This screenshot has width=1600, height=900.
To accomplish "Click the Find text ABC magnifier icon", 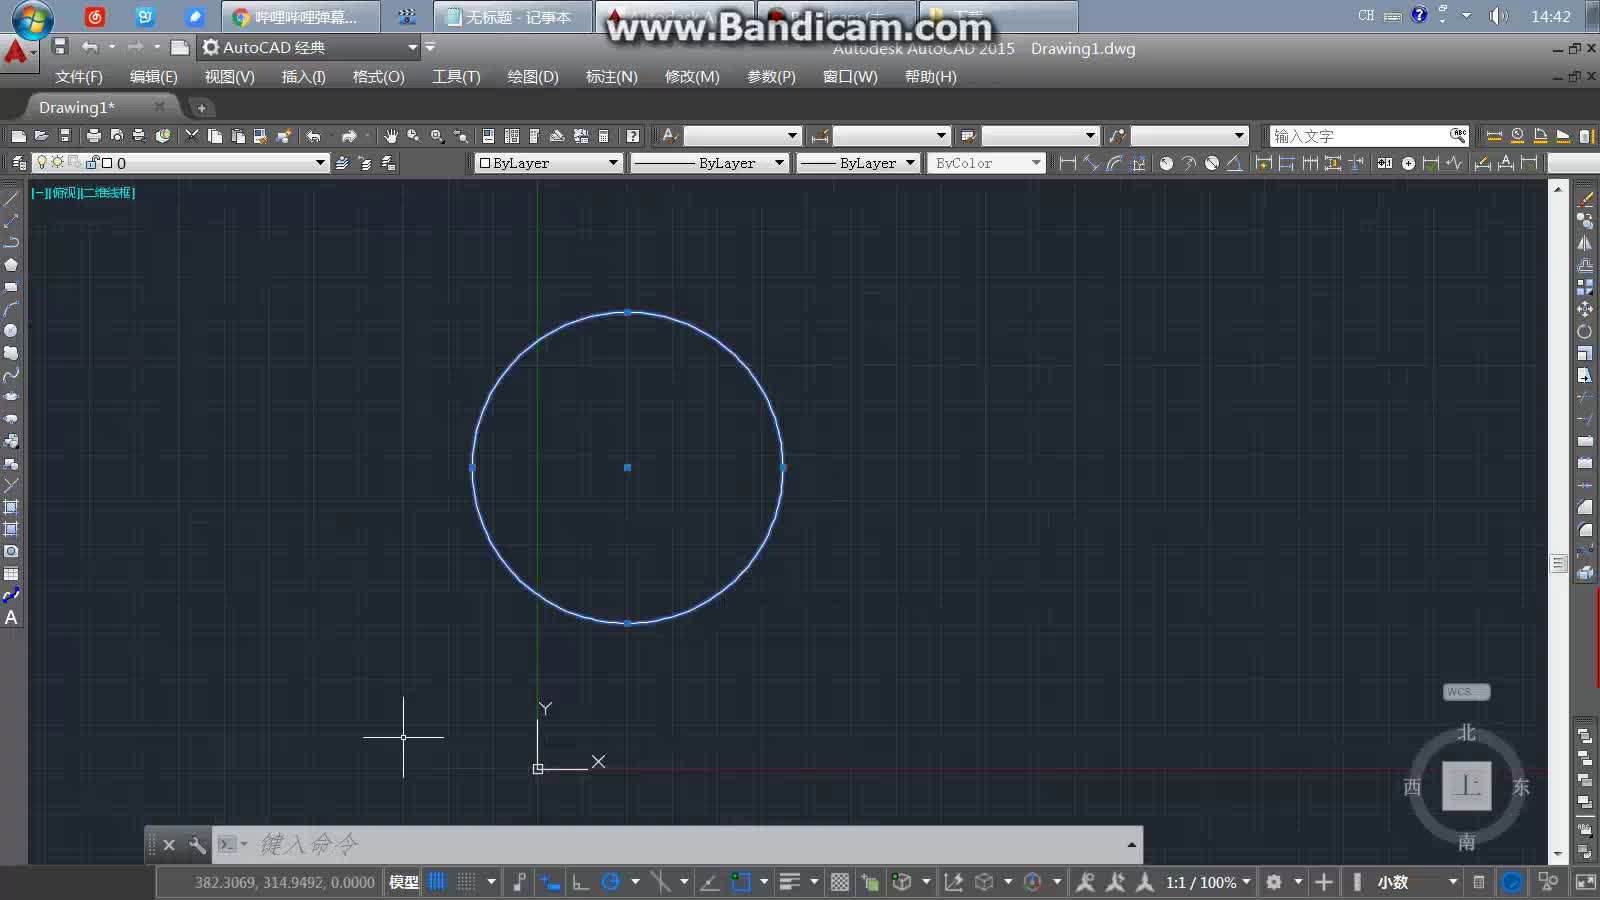I will coord(1458,135).
